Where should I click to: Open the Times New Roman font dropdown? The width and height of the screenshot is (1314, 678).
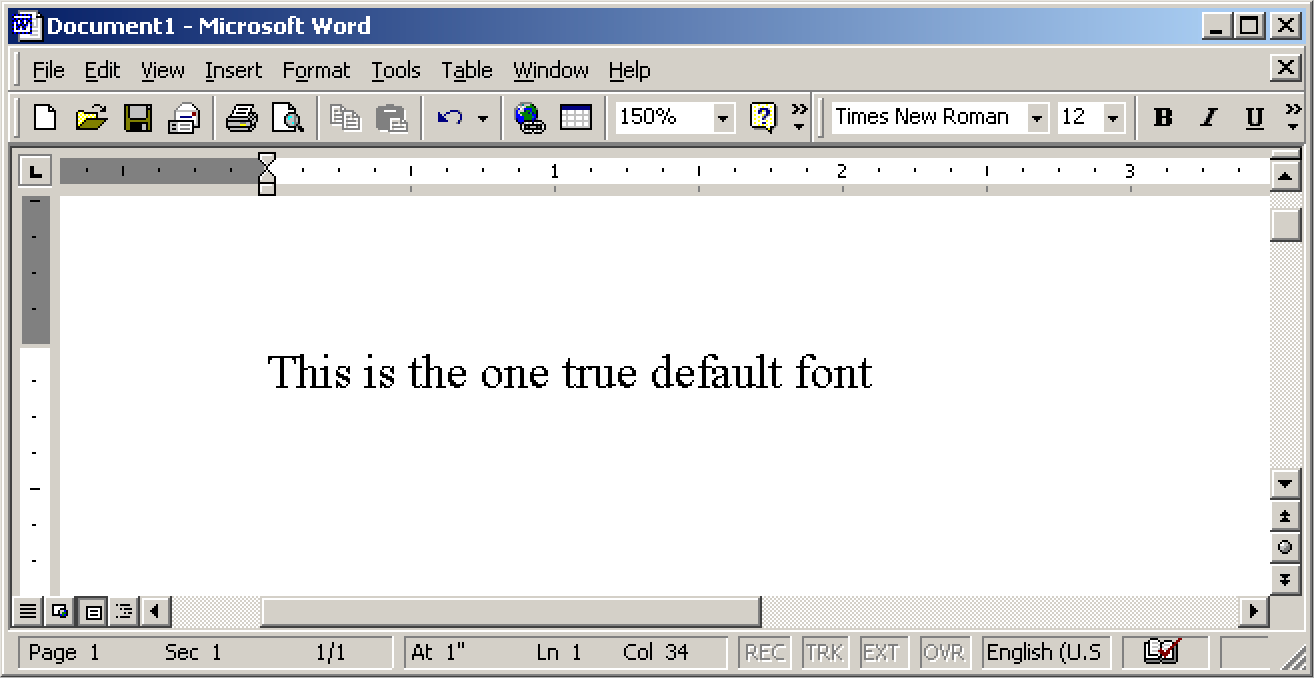pyautogui.click(x=1037, y=118)
